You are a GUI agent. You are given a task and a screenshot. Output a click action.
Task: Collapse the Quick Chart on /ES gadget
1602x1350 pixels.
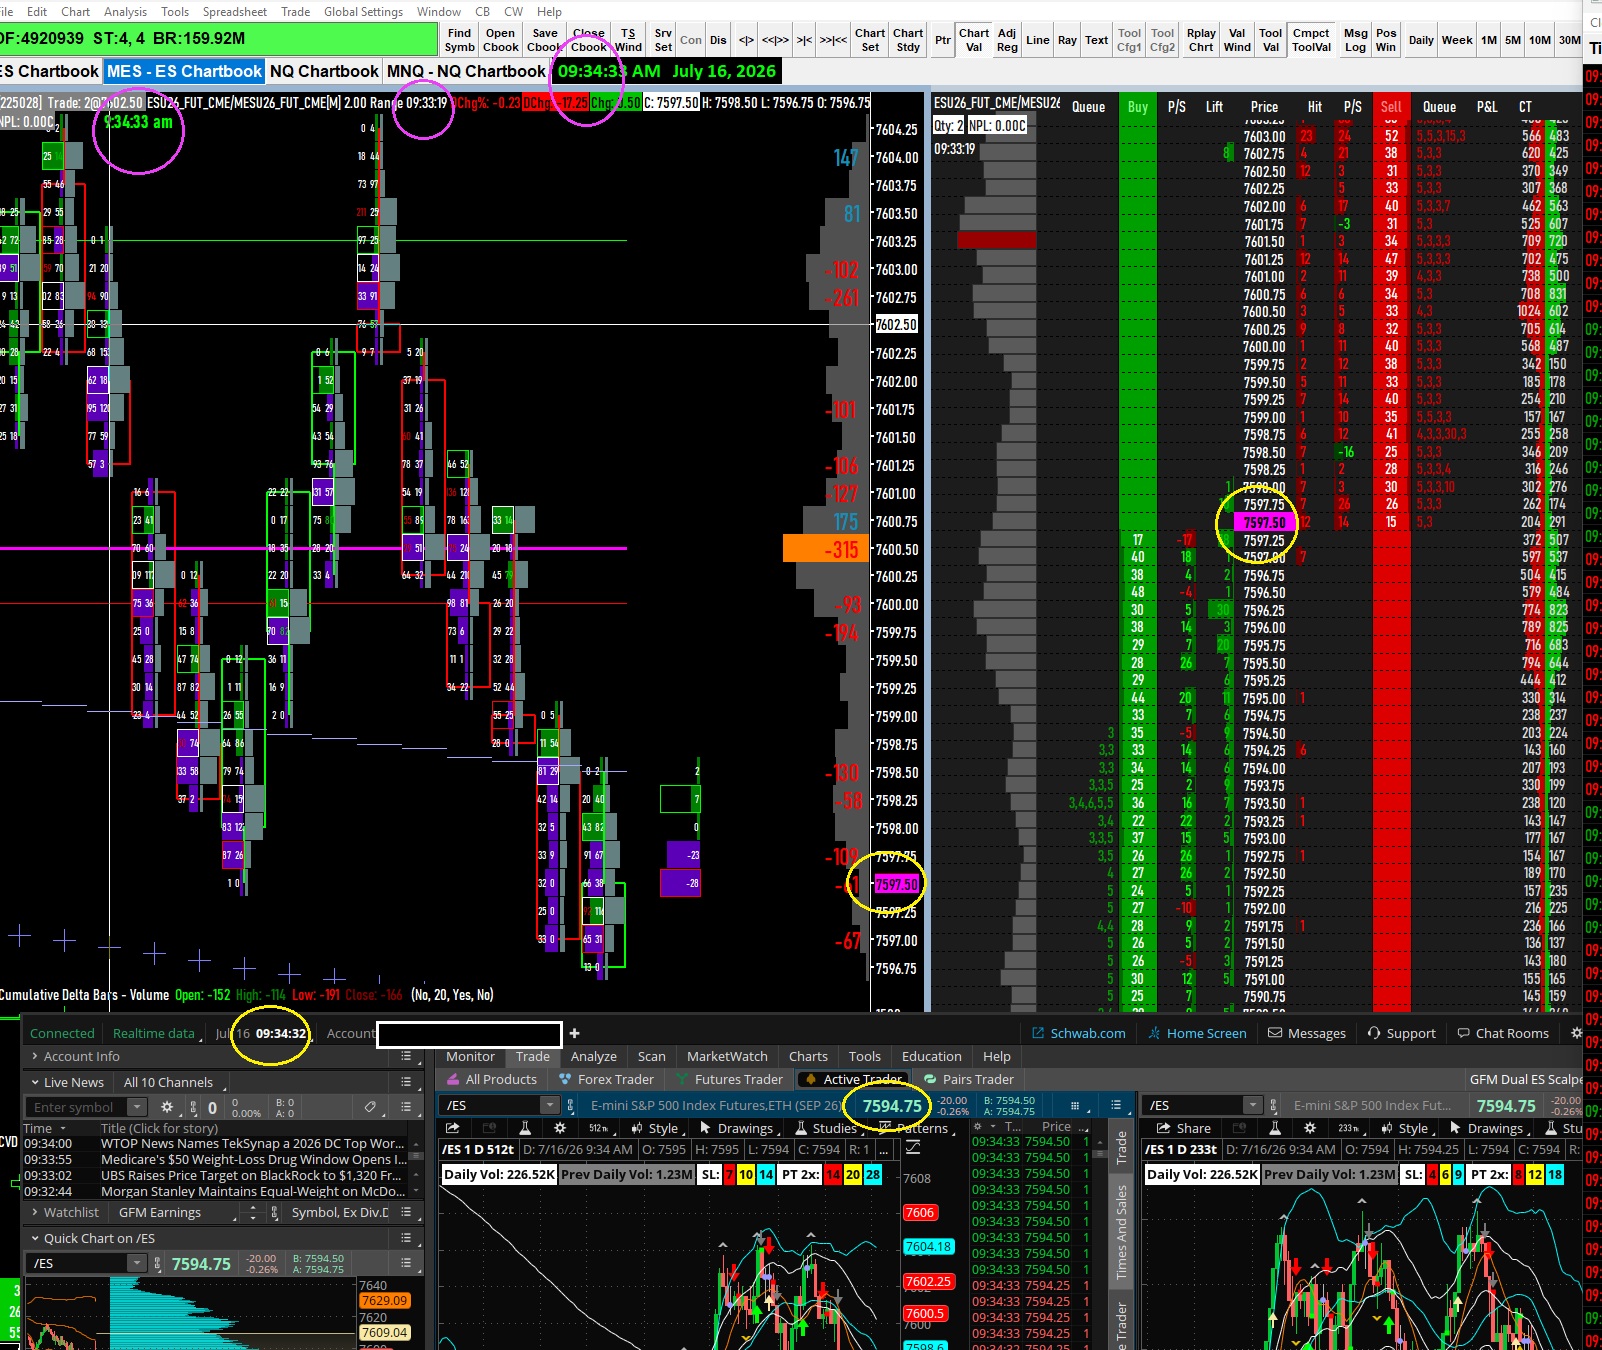pos(35,1238)
